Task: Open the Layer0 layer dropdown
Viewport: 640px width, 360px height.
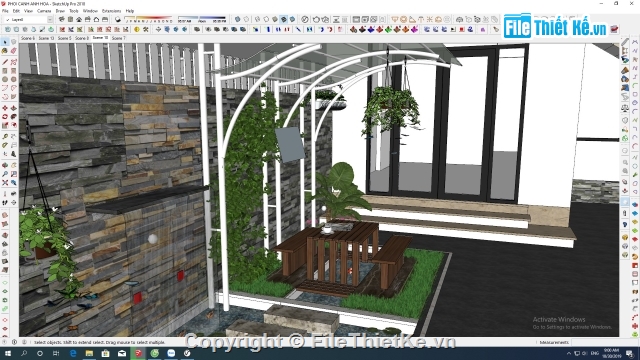Action: click(28, 20)
